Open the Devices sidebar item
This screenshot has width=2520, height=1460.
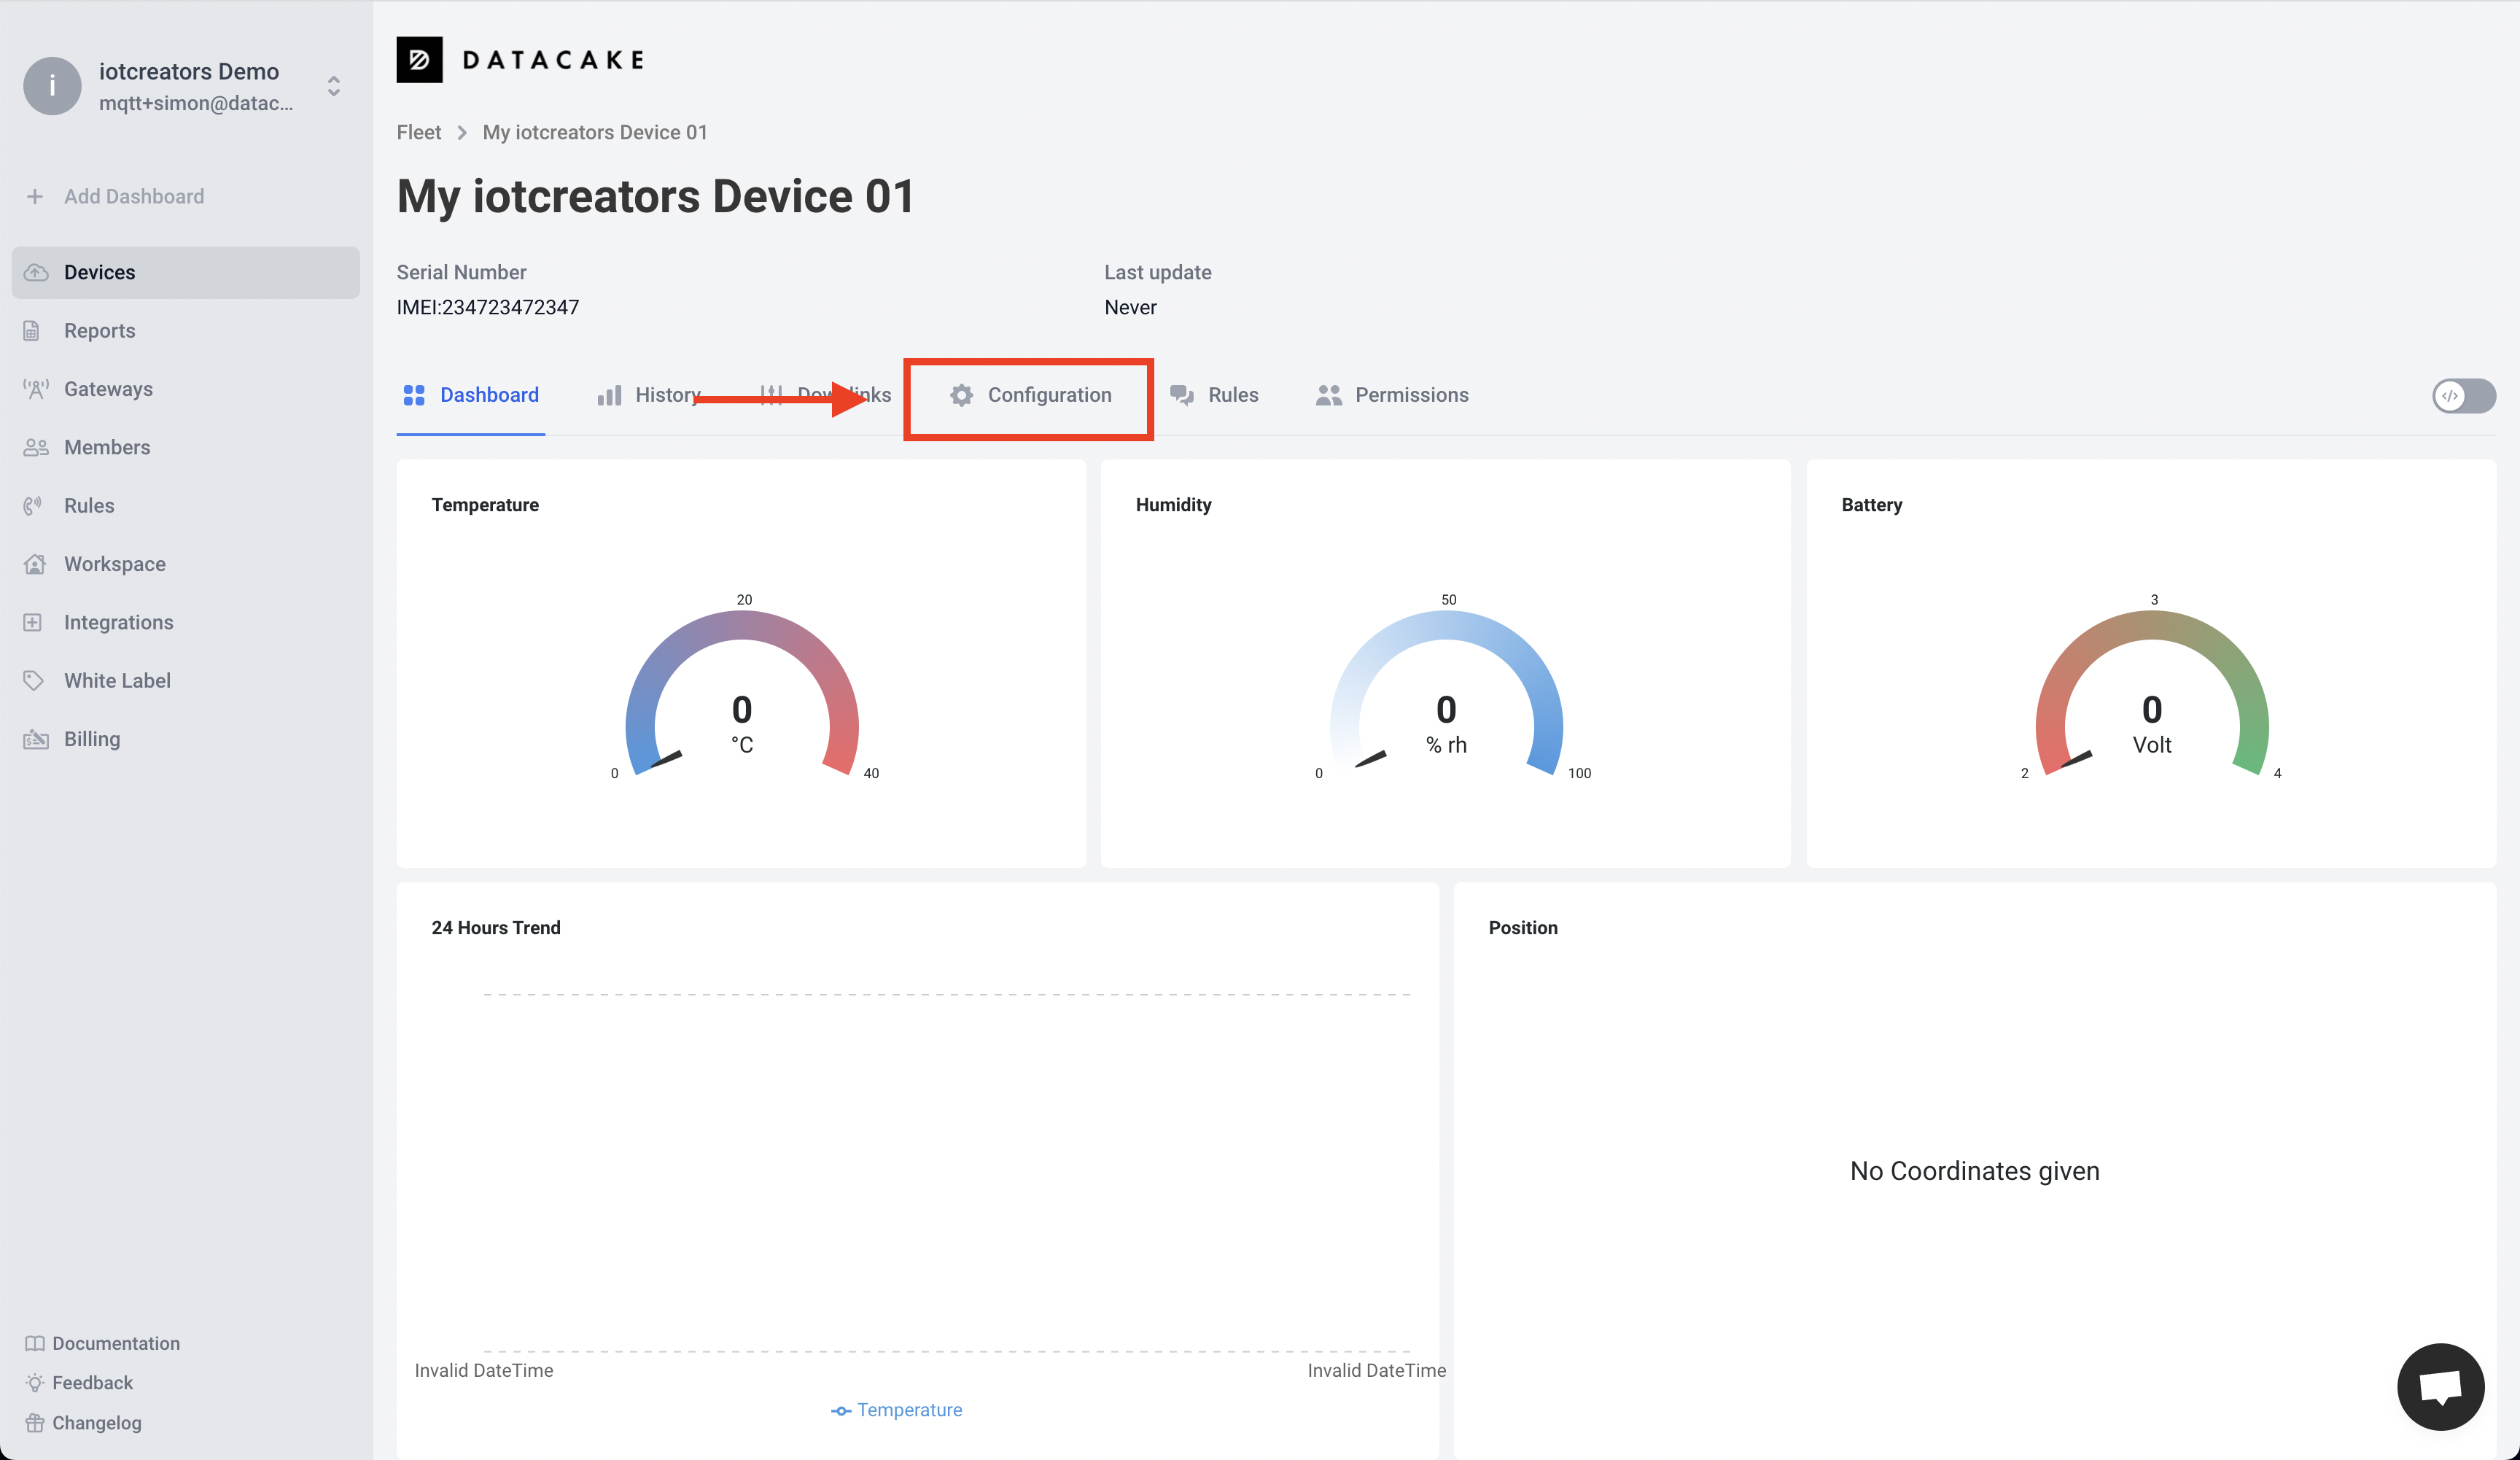(186, 272)
